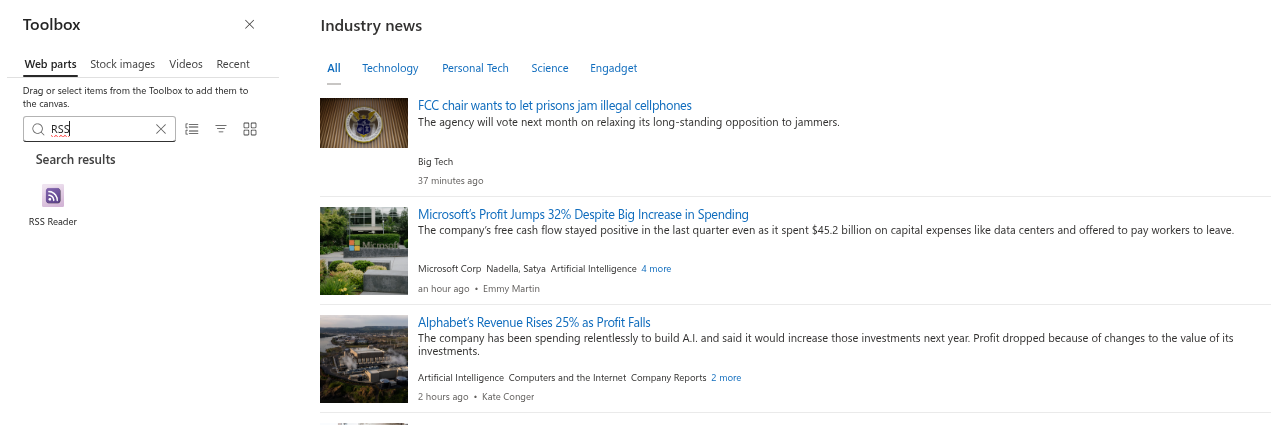Click "Artificial Intelligence" tag on Alphabet article
Screen dimensions: 1281x425
[461, 378]
